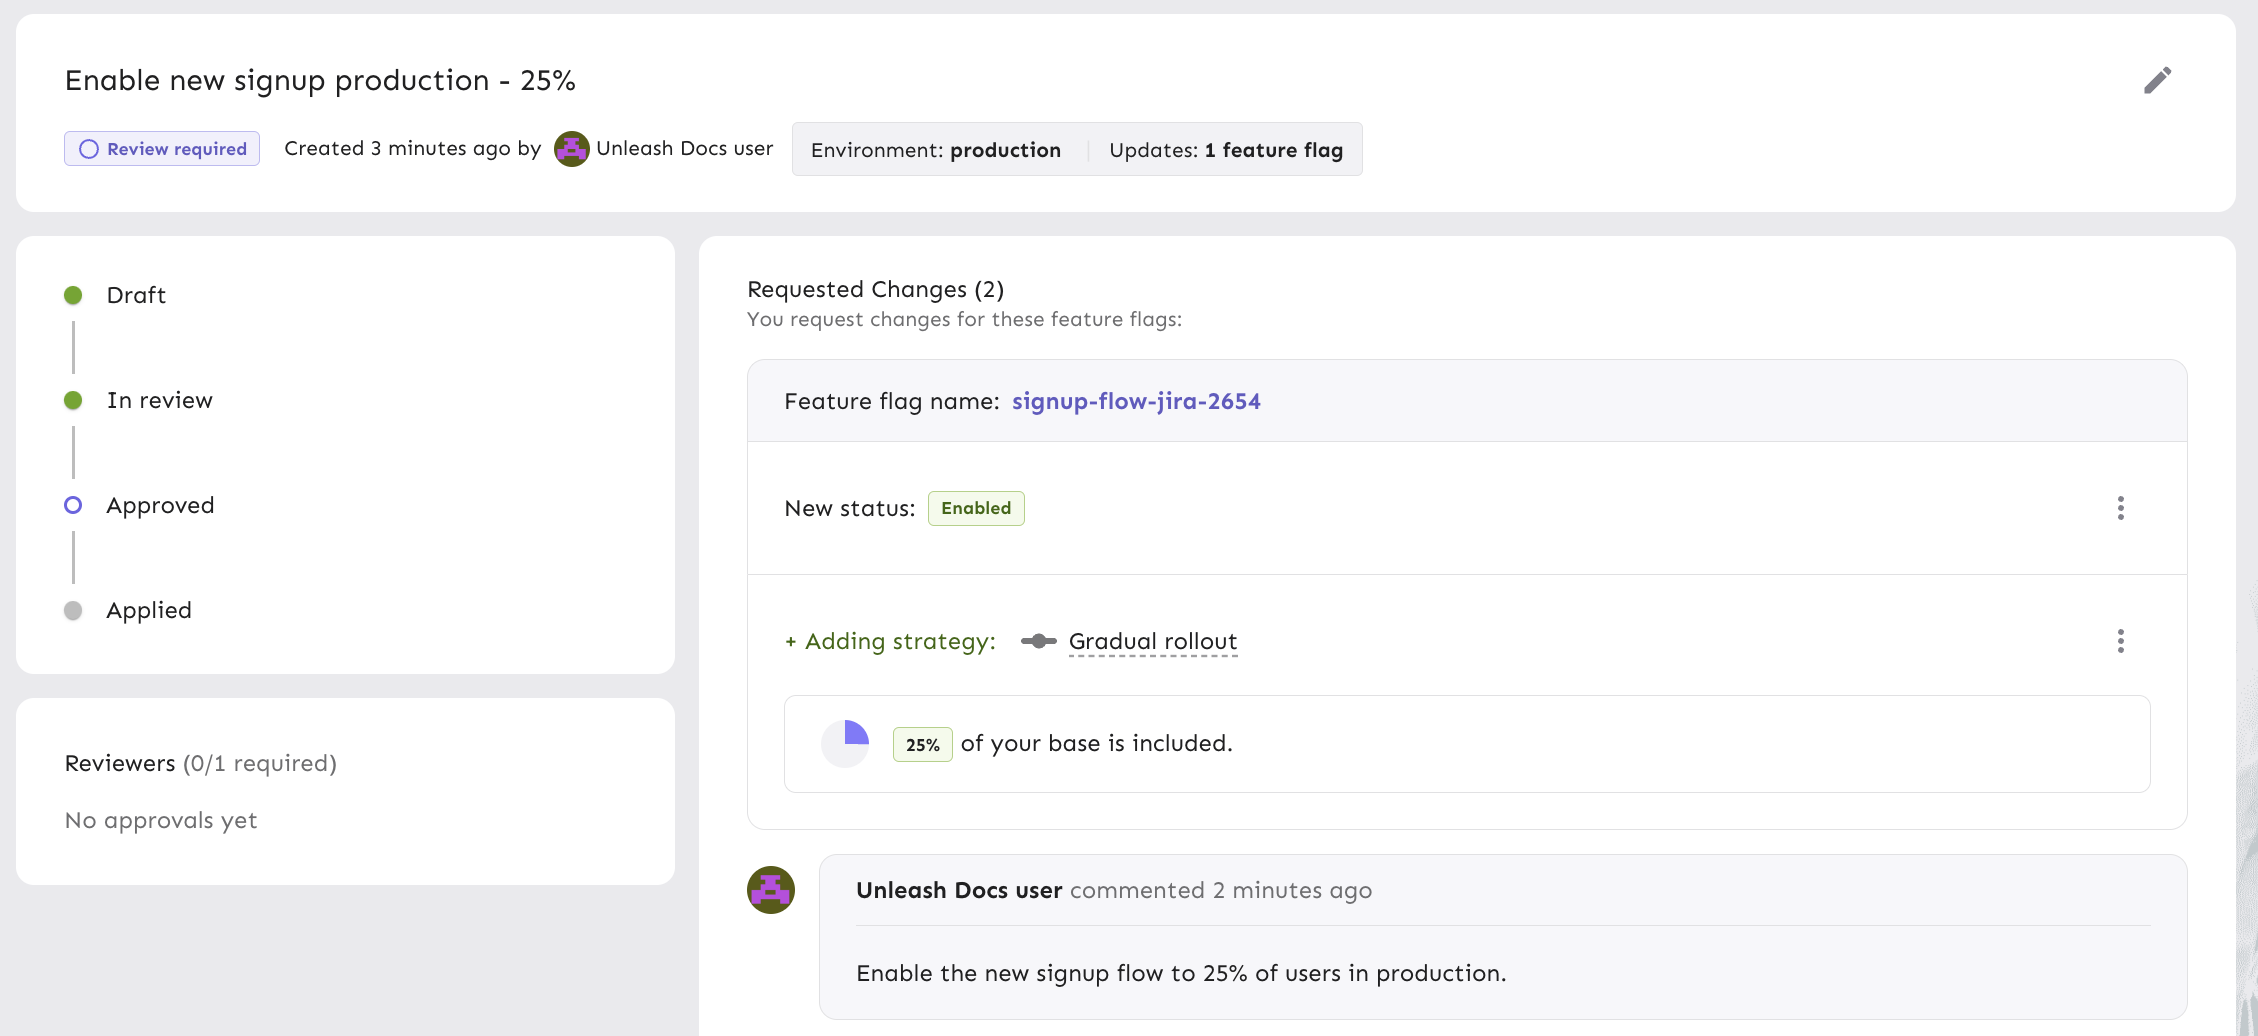Click the 25% rollout percentage chip
The width and height of the screenshot is (2258, 1036).
(x=922, y=744)
